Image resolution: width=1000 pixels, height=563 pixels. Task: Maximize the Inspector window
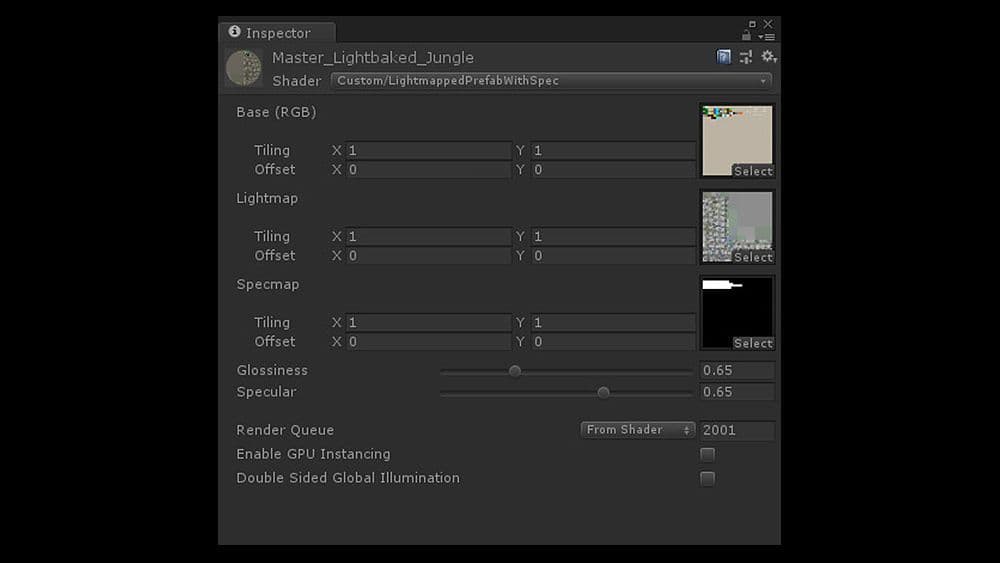[x=753, y=24]
